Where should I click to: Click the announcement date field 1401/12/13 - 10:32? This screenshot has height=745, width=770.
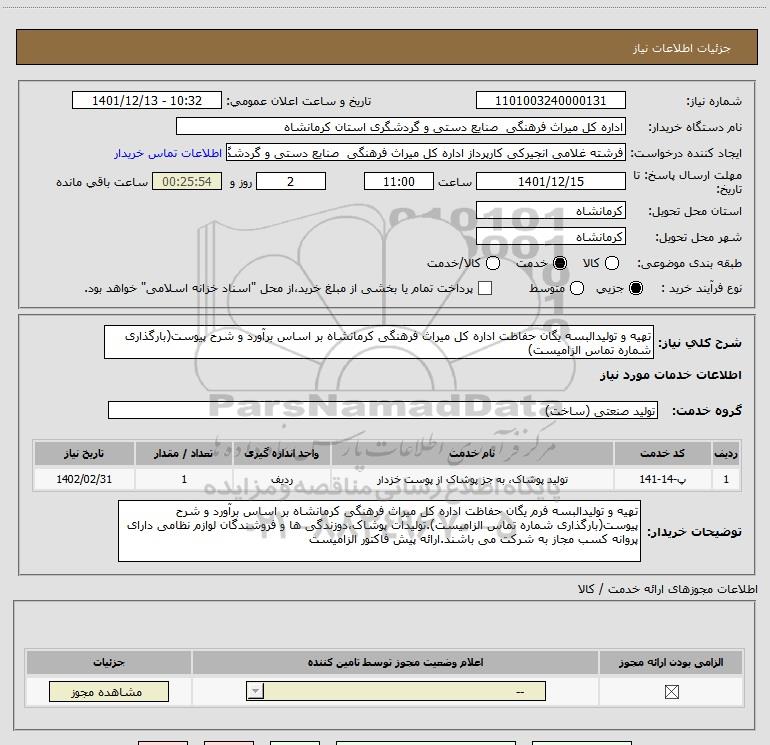(x=147, y=101)
